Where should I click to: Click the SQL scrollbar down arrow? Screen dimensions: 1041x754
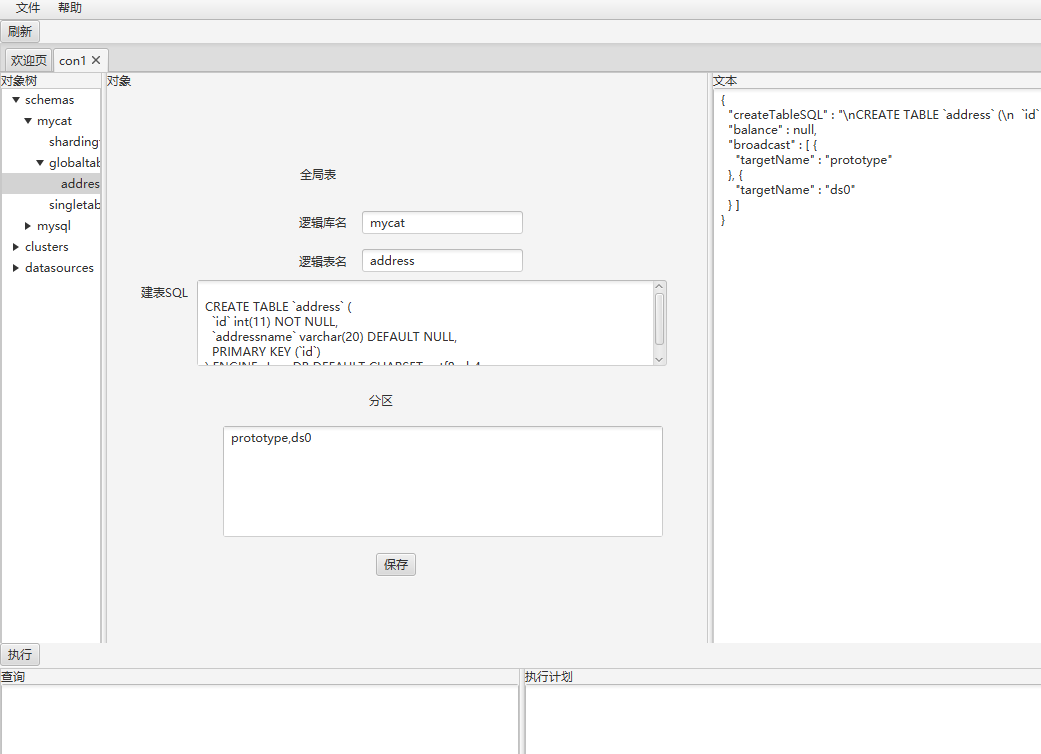(659, 359)
